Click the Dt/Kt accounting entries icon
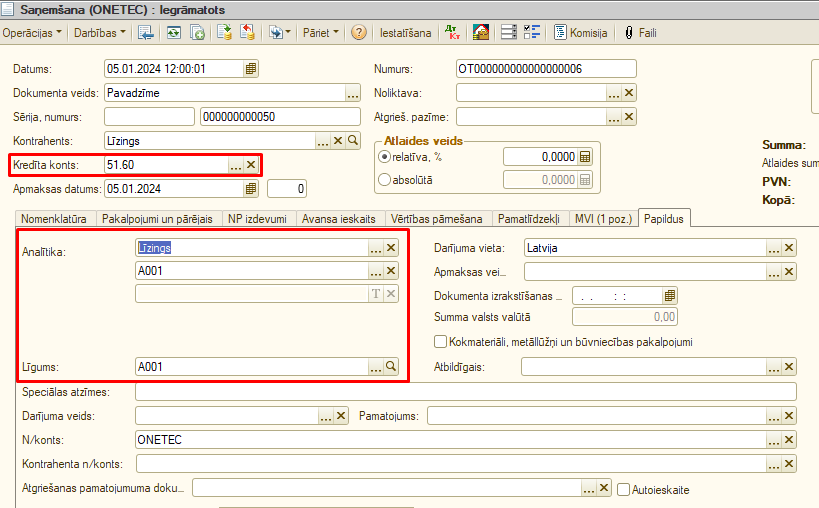The image size is (819, 508). [x=453, y=33]
